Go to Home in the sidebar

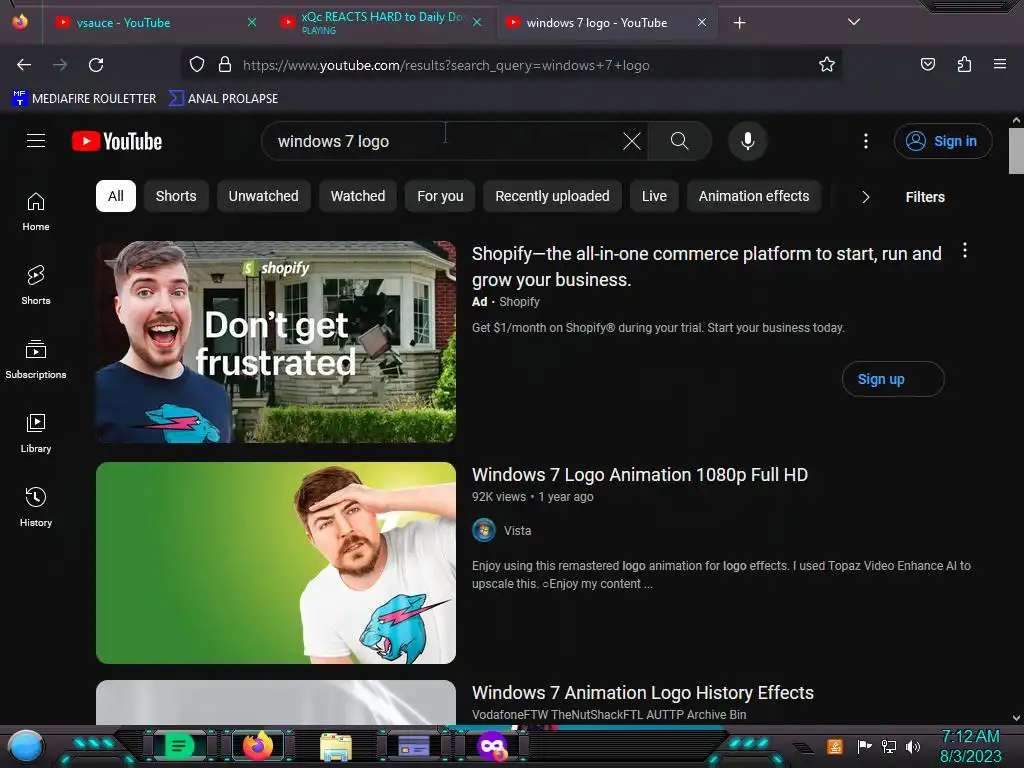tap(36, 212)
